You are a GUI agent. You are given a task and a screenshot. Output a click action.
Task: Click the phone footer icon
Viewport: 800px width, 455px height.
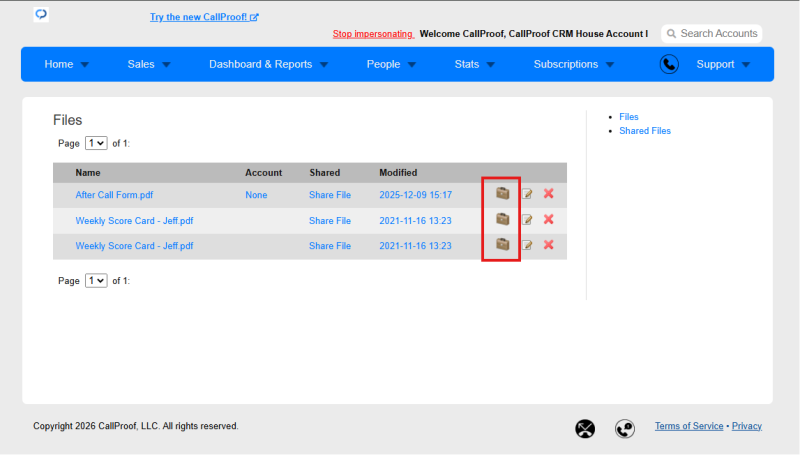tap(624, 428)
